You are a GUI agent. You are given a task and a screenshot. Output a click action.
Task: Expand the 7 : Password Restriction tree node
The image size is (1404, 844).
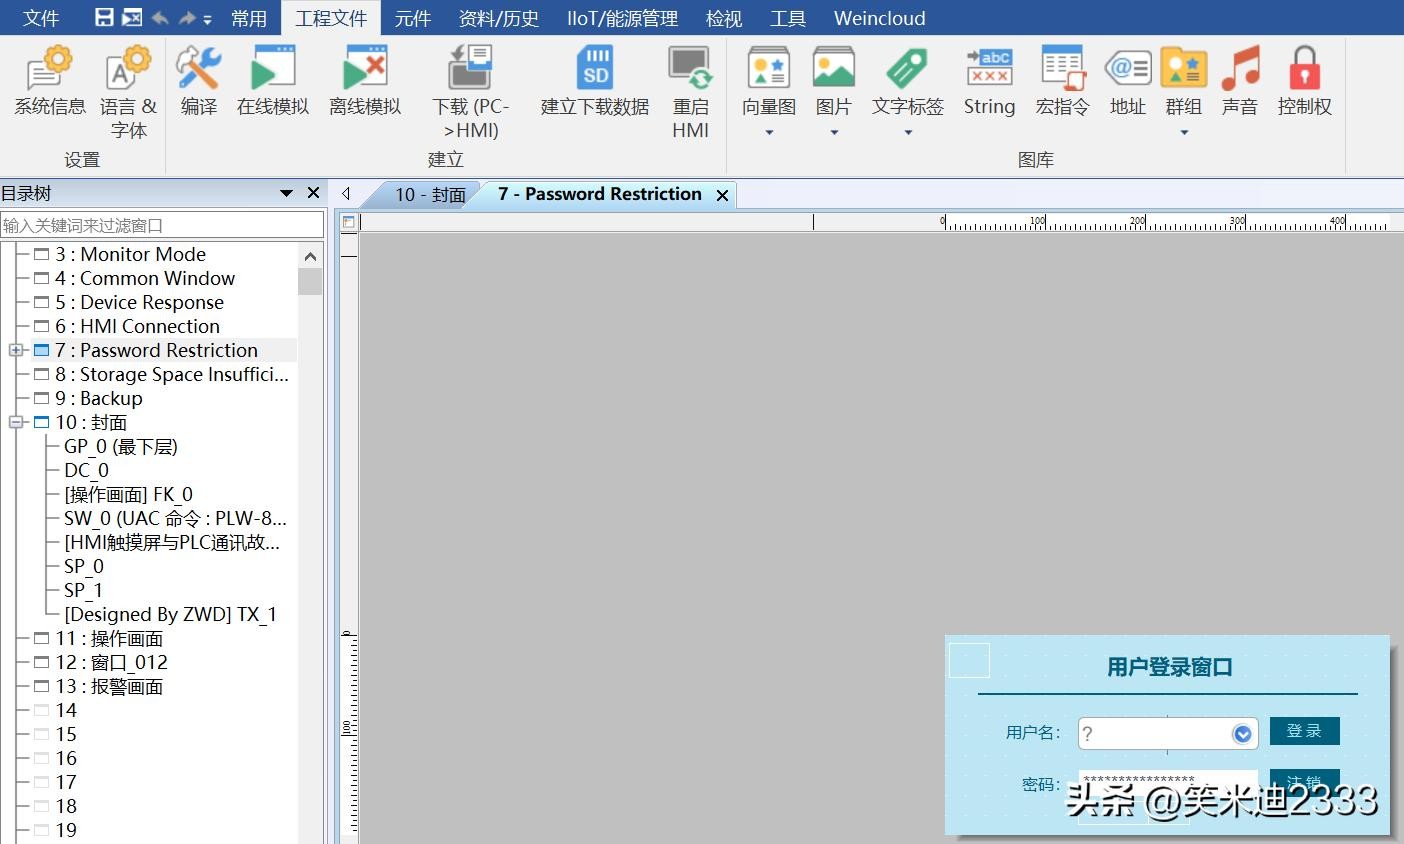(16, 350)
